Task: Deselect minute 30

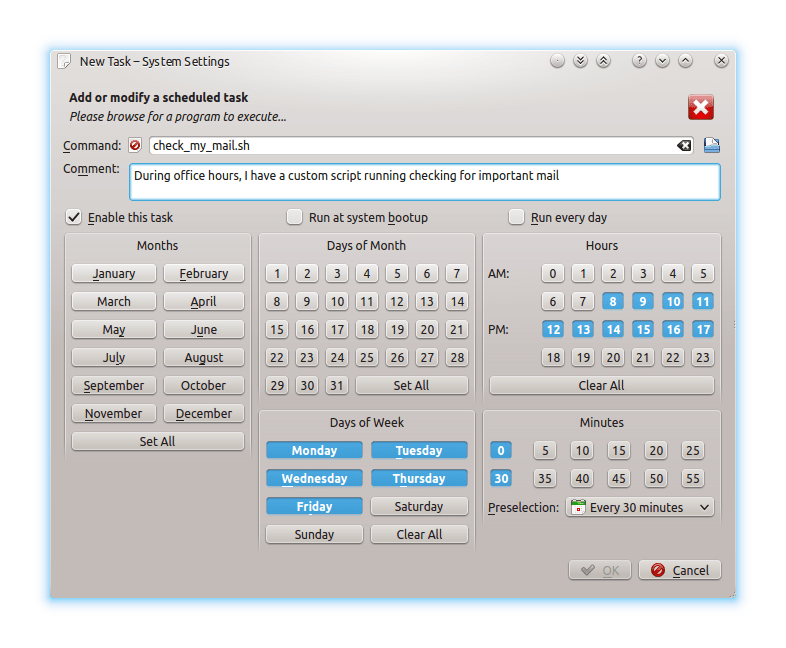Action: click(x=501, y=478)
